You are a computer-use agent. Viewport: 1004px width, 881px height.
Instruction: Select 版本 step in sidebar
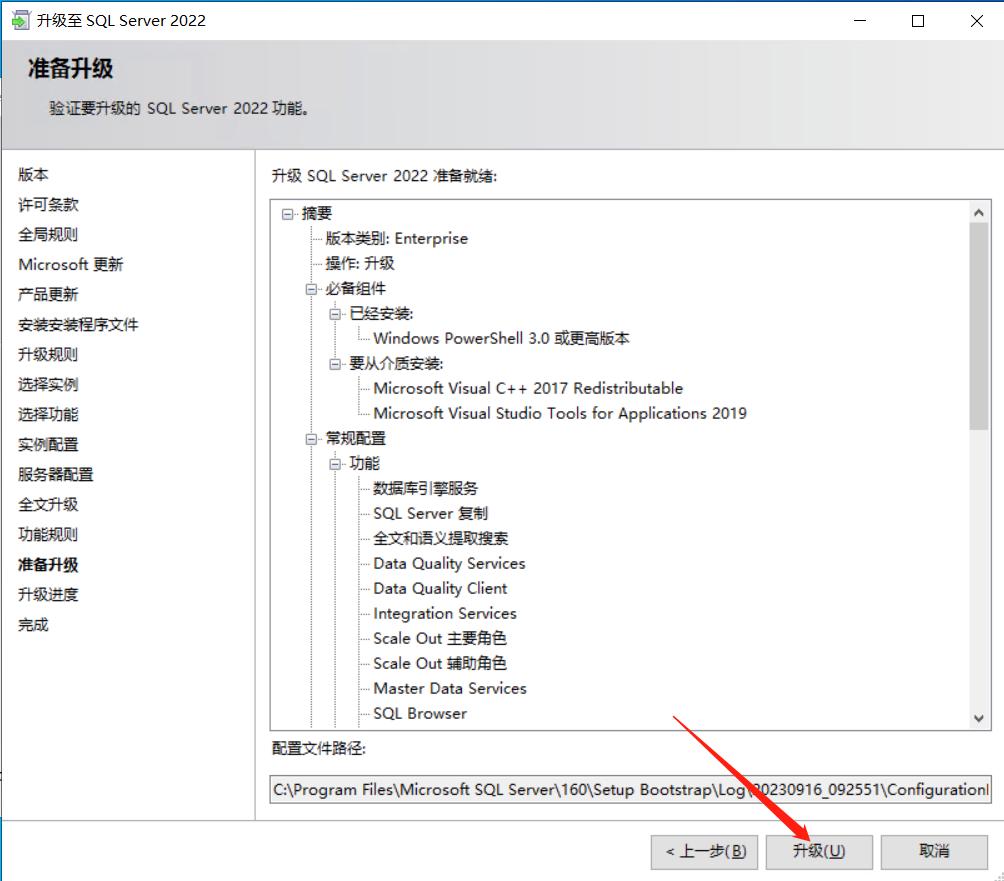click(33, 174)
